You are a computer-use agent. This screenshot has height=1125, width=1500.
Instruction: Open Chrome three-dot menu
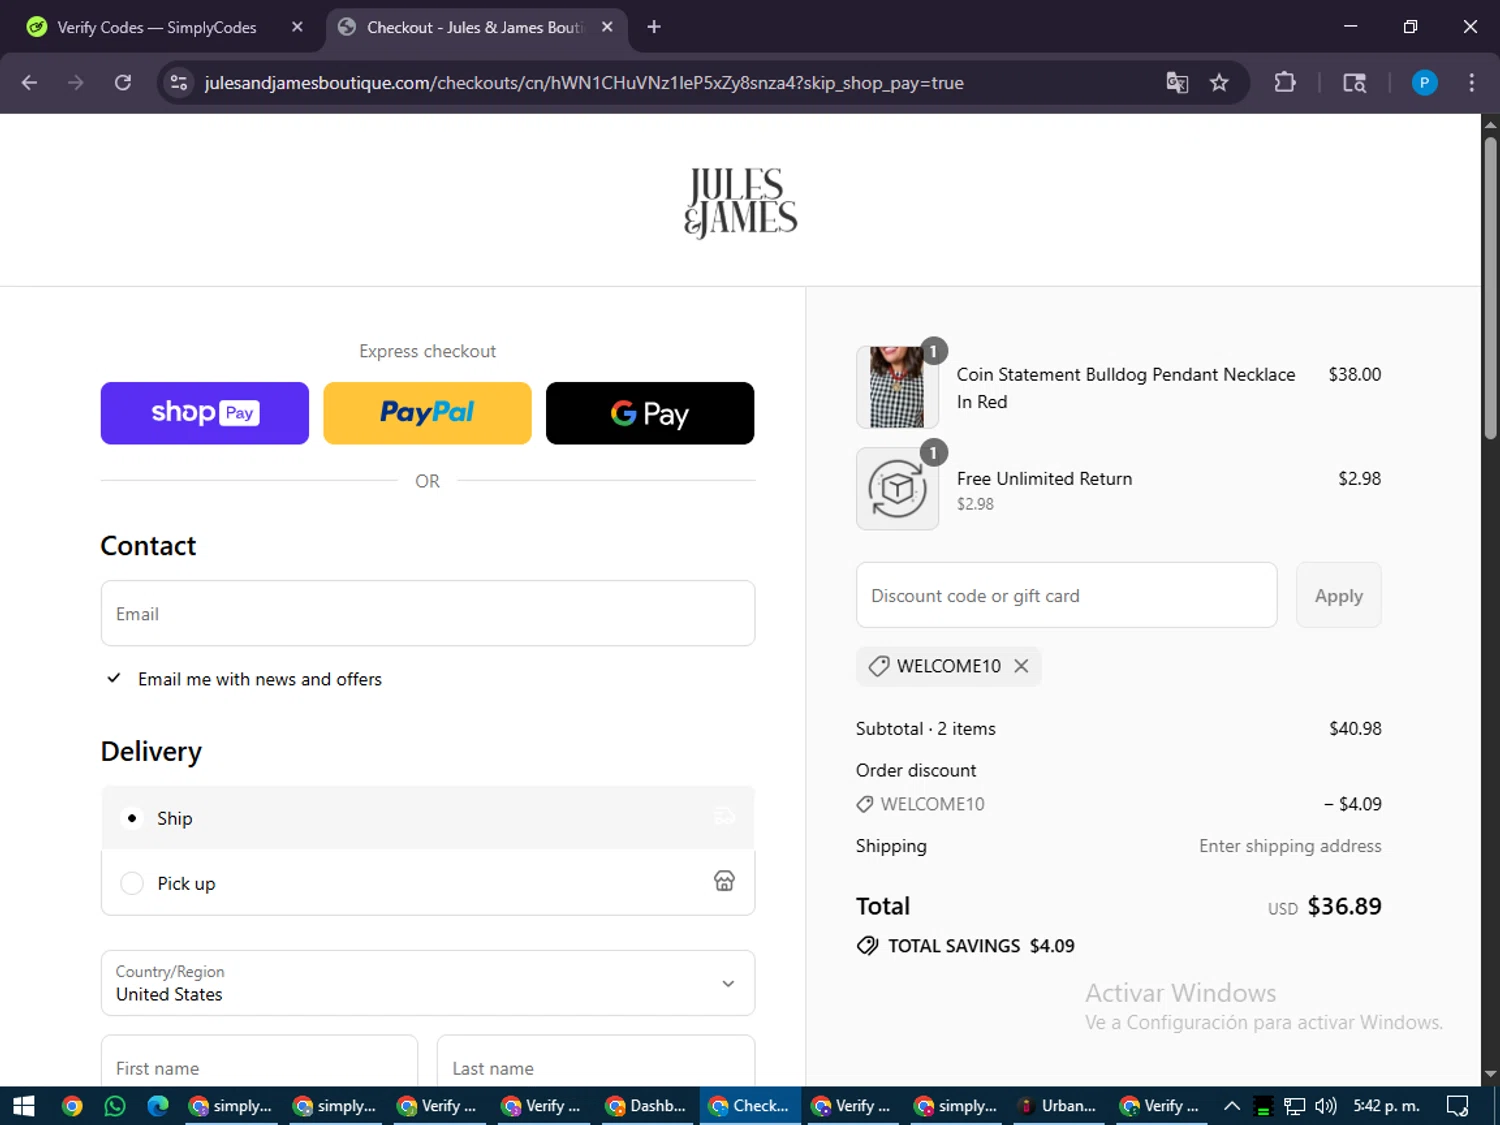pyautogui.click(x=1471, y=83)
